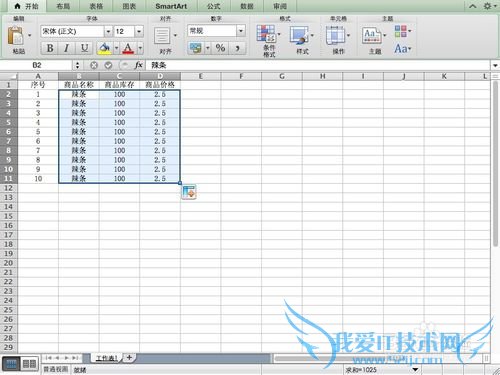This screenshot has width=500, height=375.
Task: Open the Themes Aa icon
Action: coord(371,36)
